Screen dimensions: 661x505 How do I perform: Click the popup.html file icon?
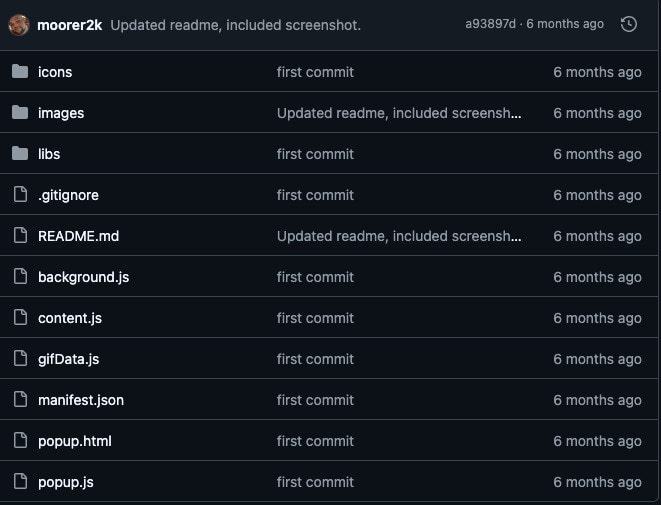20,441
